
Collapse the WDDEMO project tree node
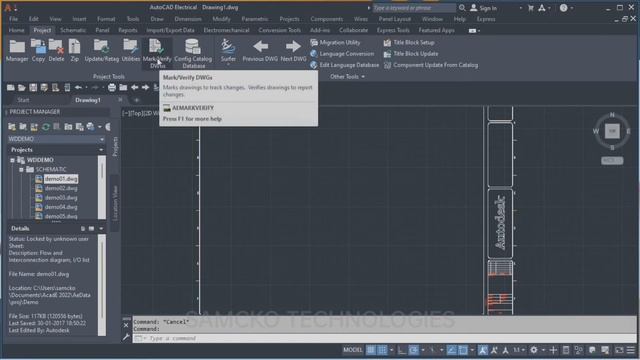[12, 160]
